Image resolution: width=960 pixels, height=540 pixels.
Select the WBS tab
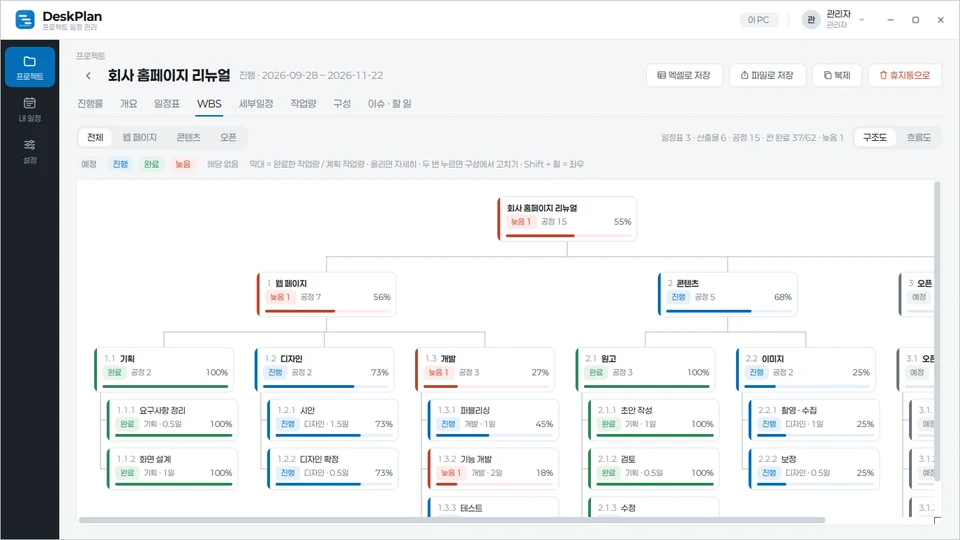pos(209,103)
